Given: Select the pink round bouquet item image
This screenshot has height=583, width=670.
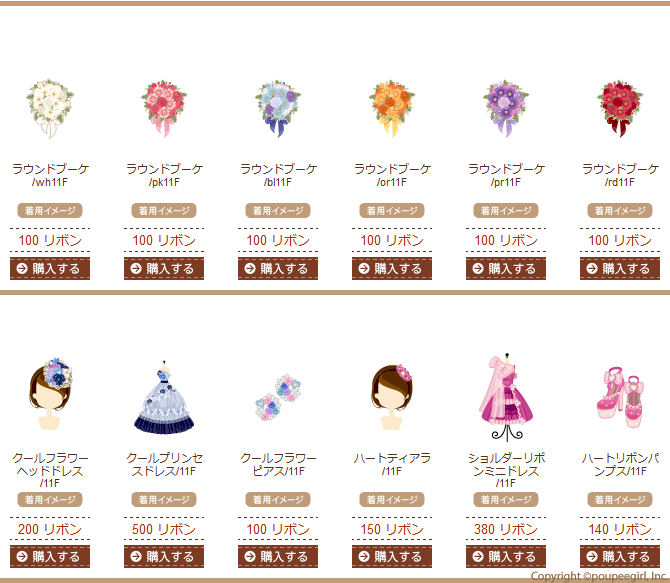Looking at the screenshot, I should click(x=164, y=108).
